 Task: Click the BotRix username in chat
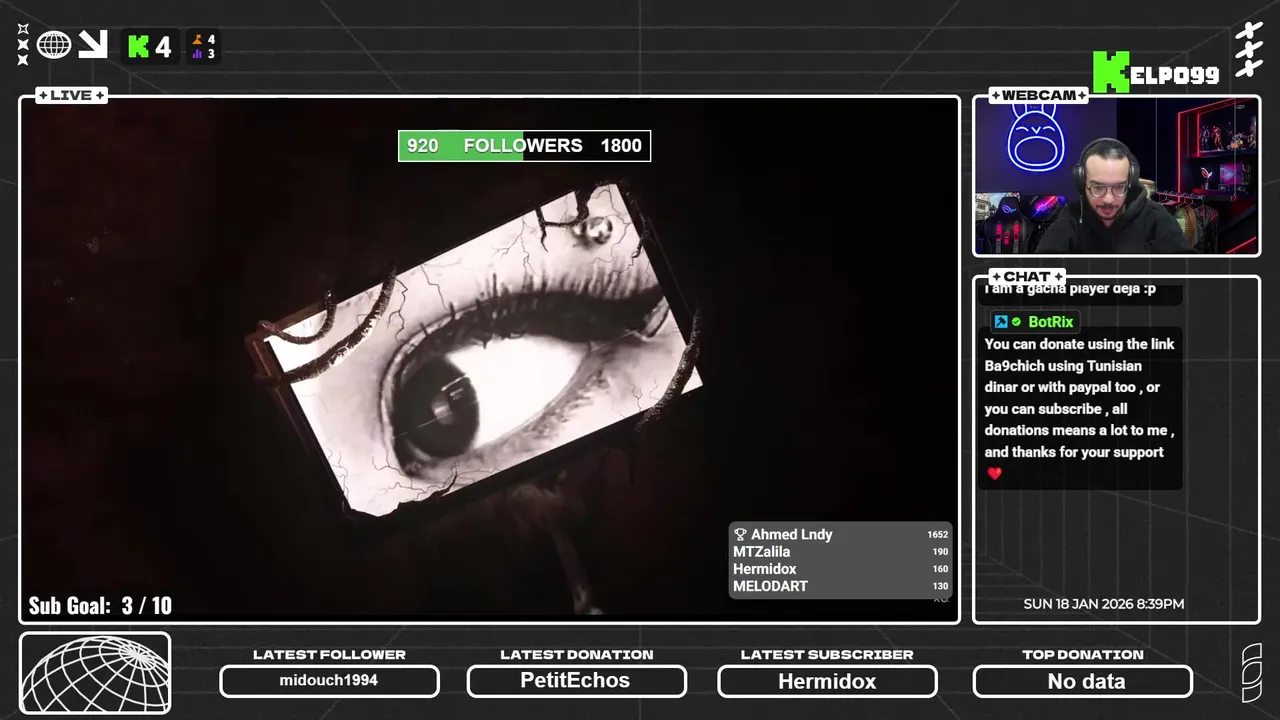tap(1050, 322)
